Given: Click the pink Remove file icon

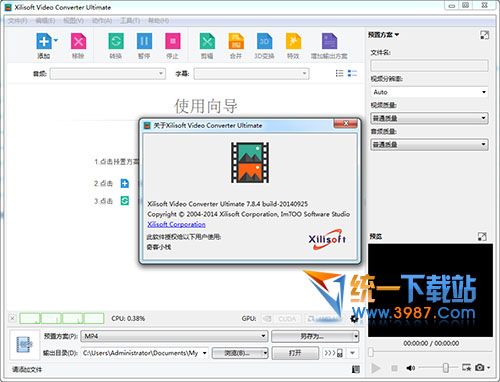Looking at the screenshot, I should pos(78,41).
